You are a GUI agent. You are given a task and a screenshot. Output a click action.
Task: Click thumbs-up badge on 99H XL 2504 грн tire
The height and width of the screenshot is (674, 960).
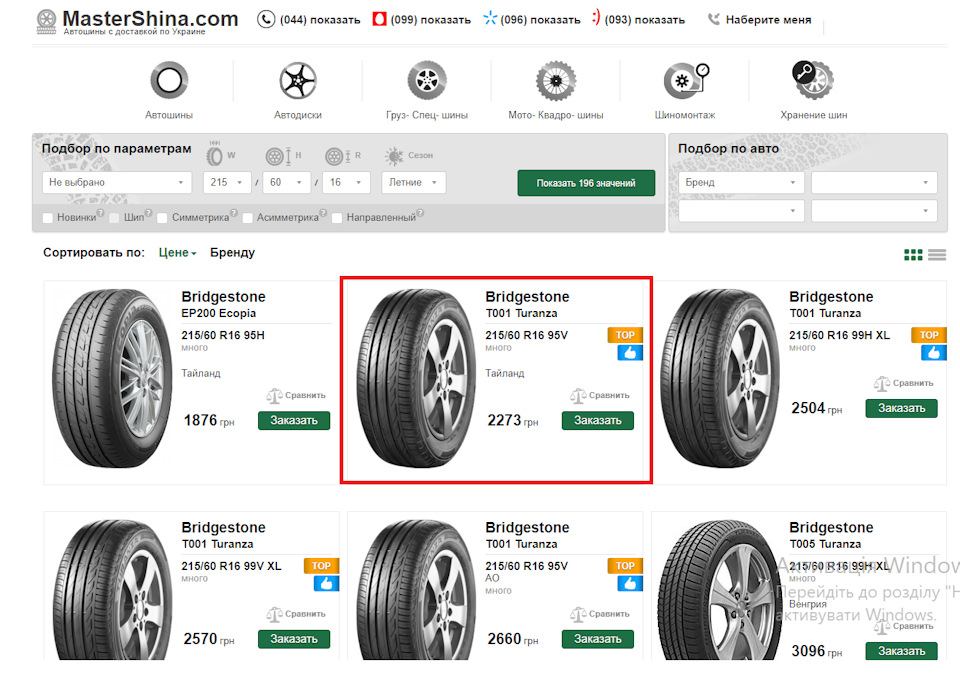934,353
